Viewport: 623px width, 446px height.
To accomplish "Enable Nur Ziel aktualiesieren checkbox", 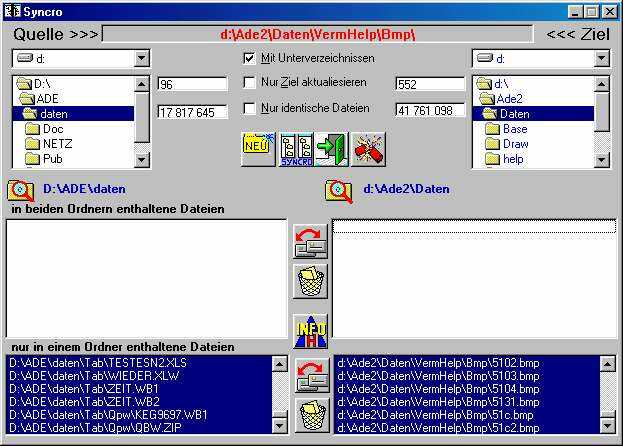I will [249, 83].
